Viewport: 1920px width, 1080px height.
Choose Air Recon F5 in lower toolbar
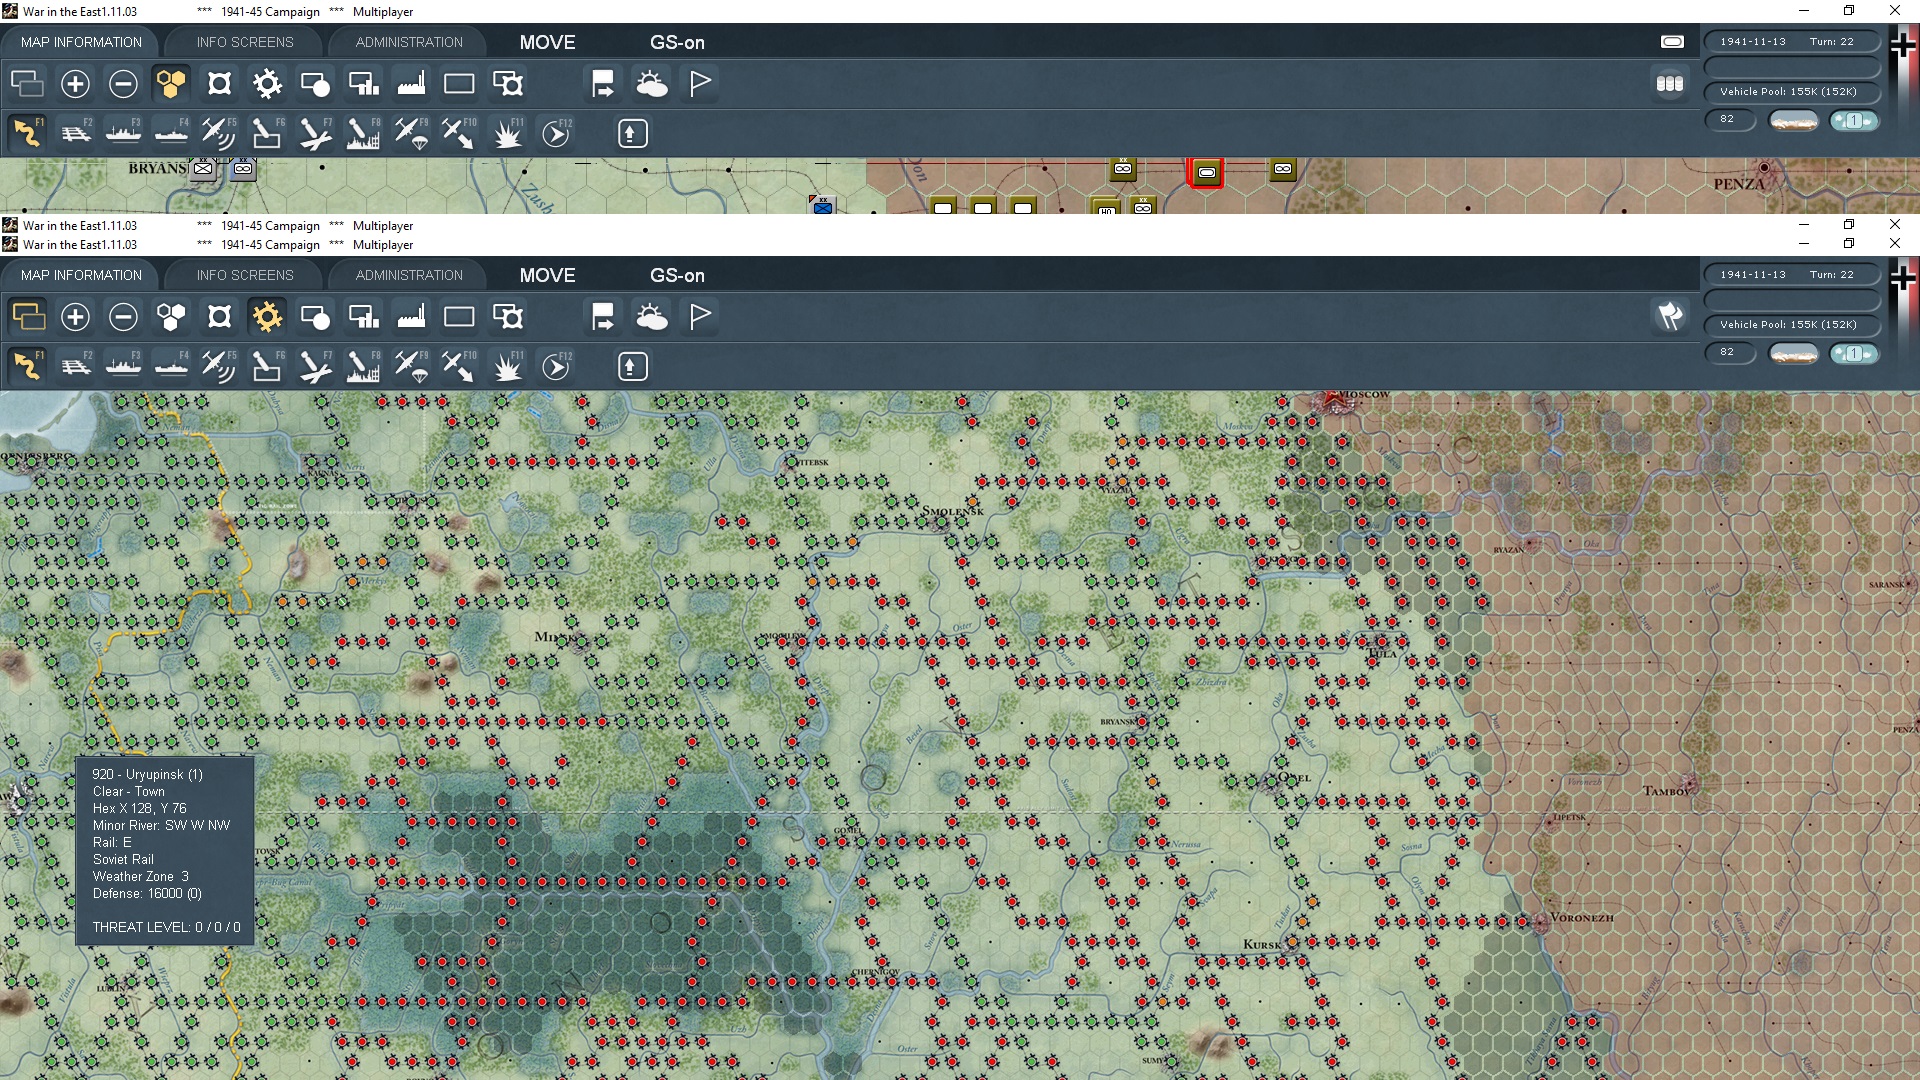point(218,367)
